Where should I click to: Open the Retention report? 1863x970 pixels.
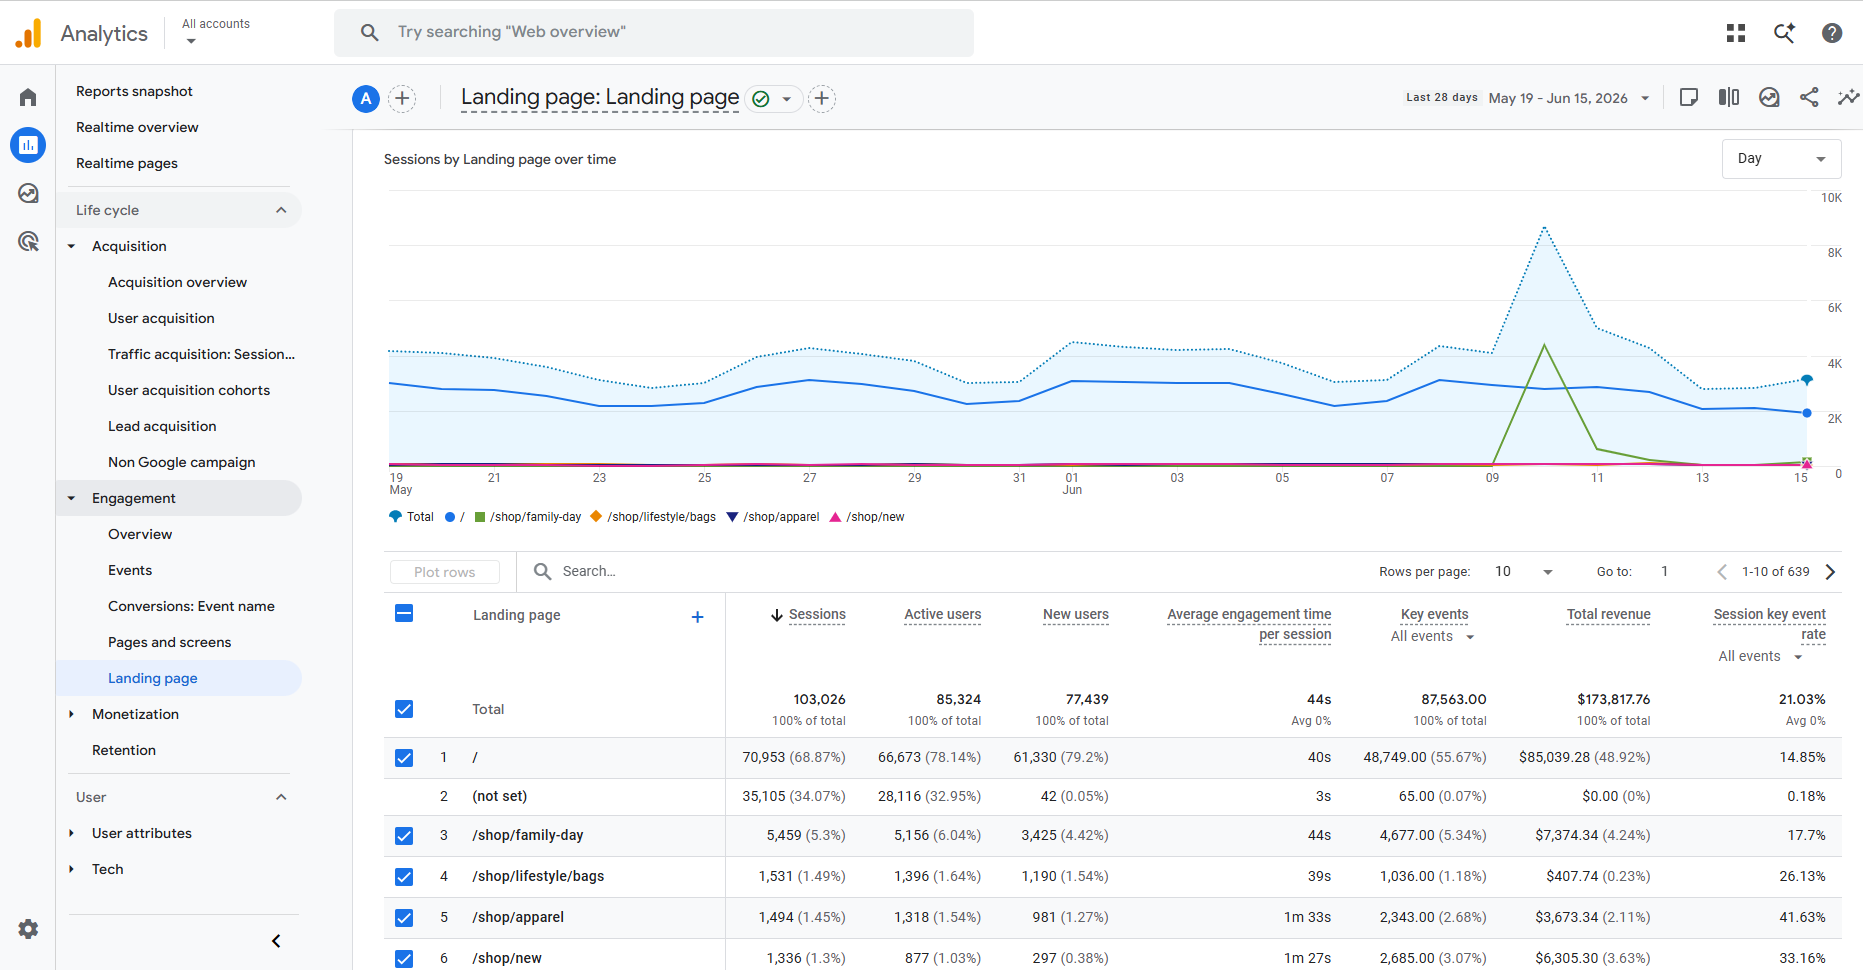pyautogui.click(x=124, y=750)
